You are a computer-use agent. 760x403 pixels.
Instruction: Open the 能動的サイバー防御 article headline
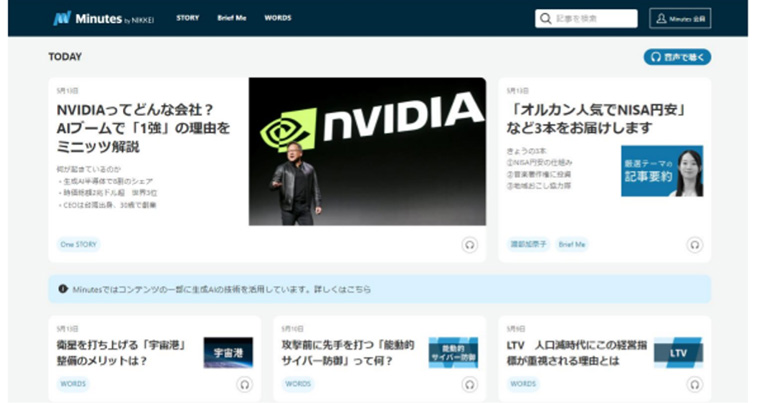click(348, 353)
